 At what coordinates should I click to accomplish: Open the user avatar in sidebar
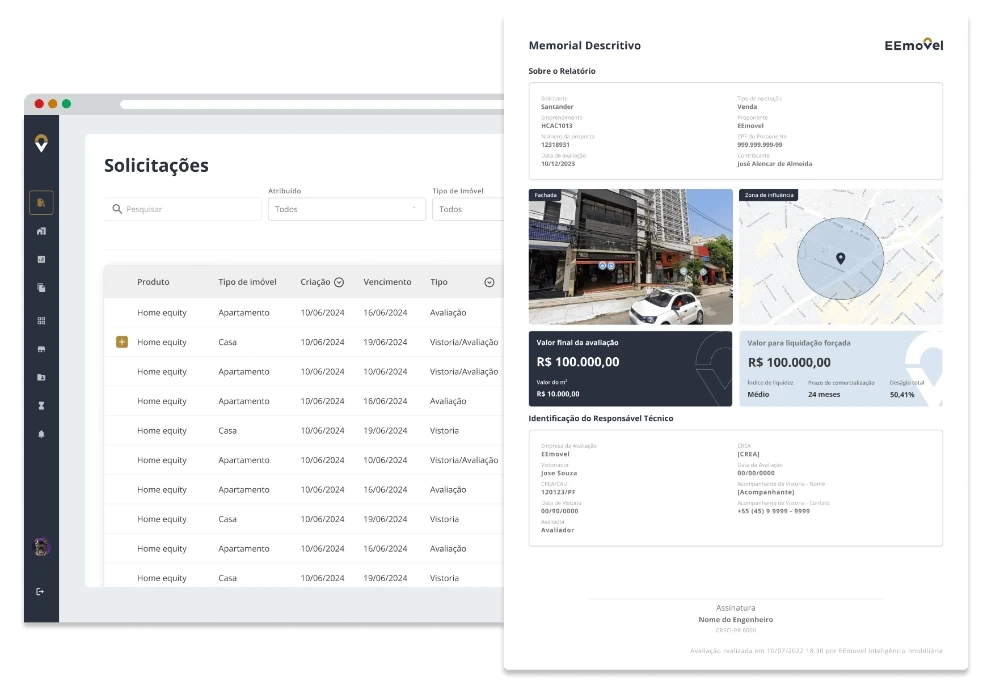point(41,547)
